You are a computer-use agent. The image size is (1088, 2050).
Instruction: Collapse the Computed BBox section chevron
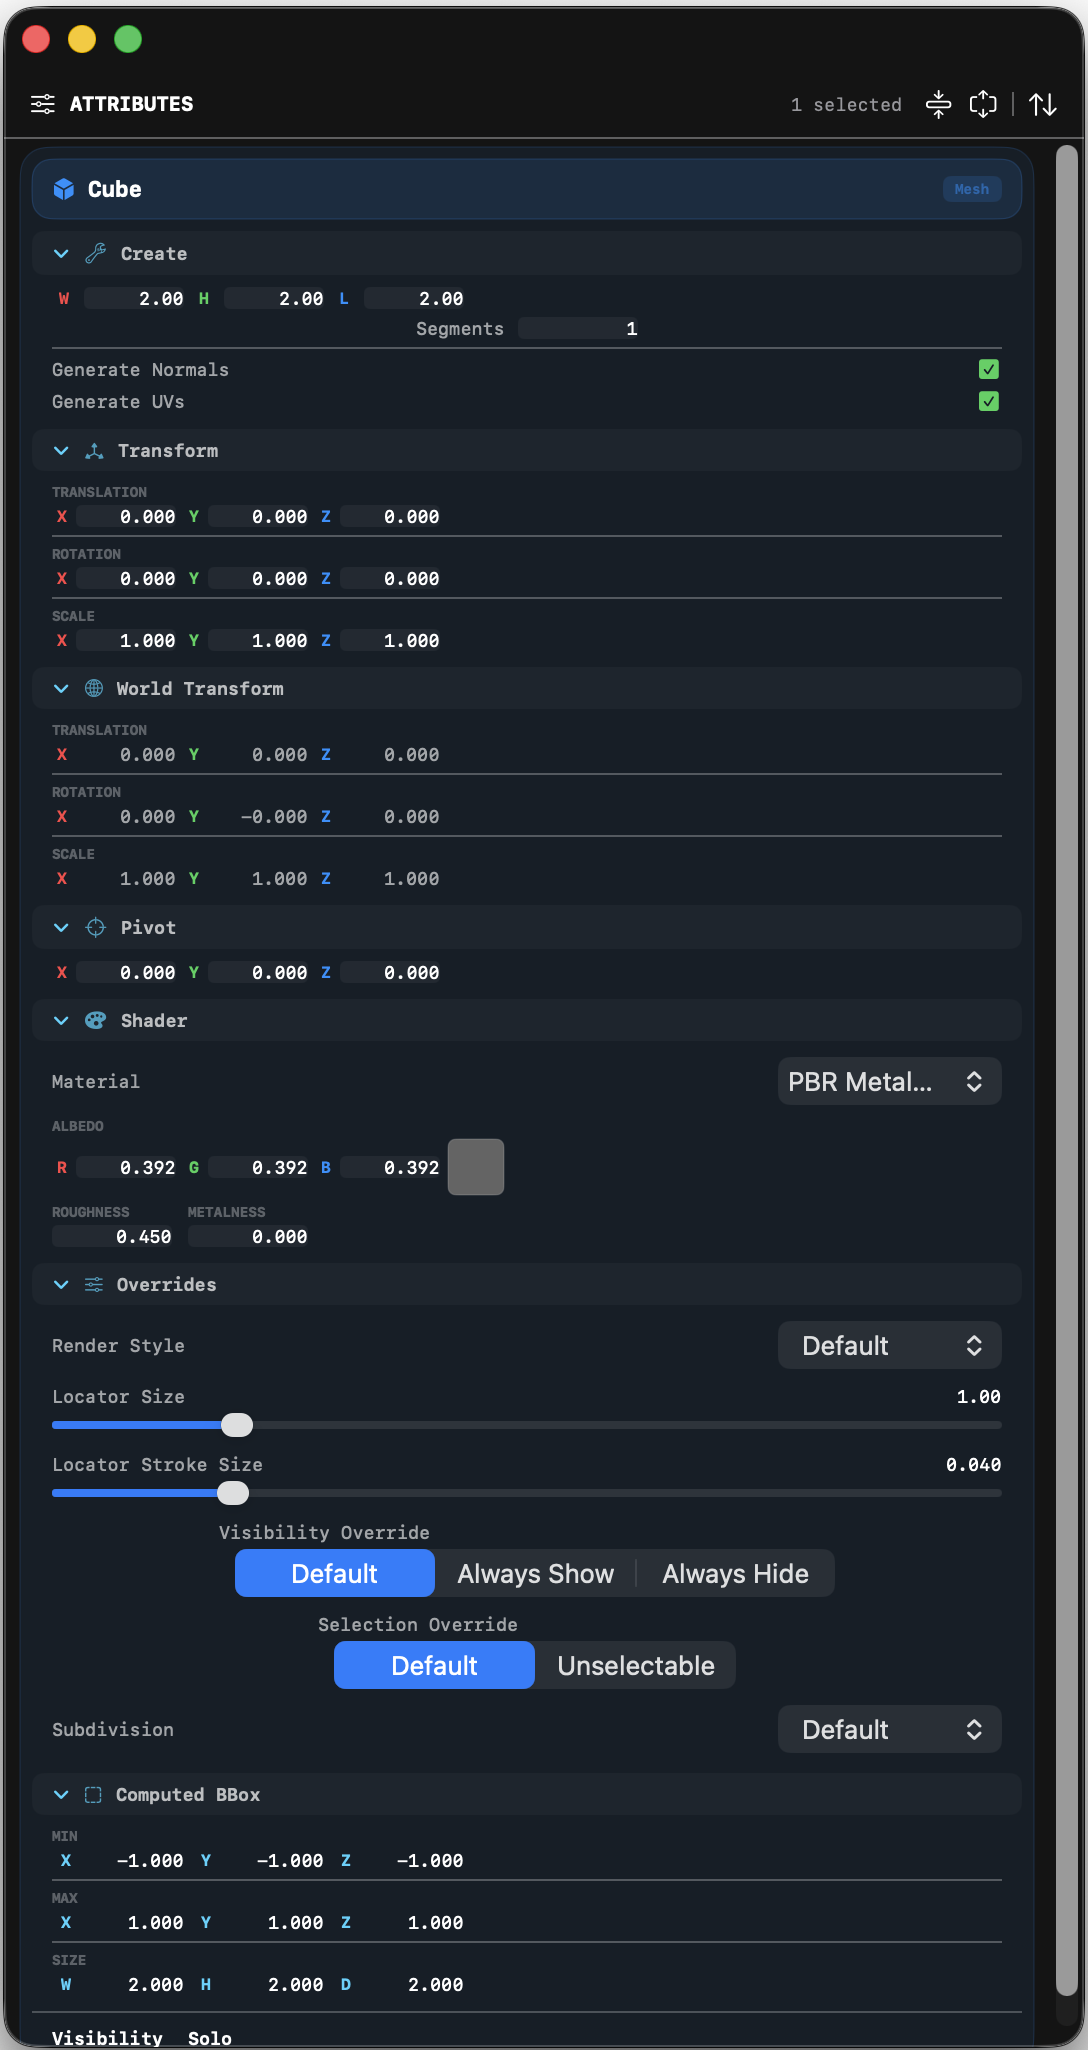(61, 1794)
